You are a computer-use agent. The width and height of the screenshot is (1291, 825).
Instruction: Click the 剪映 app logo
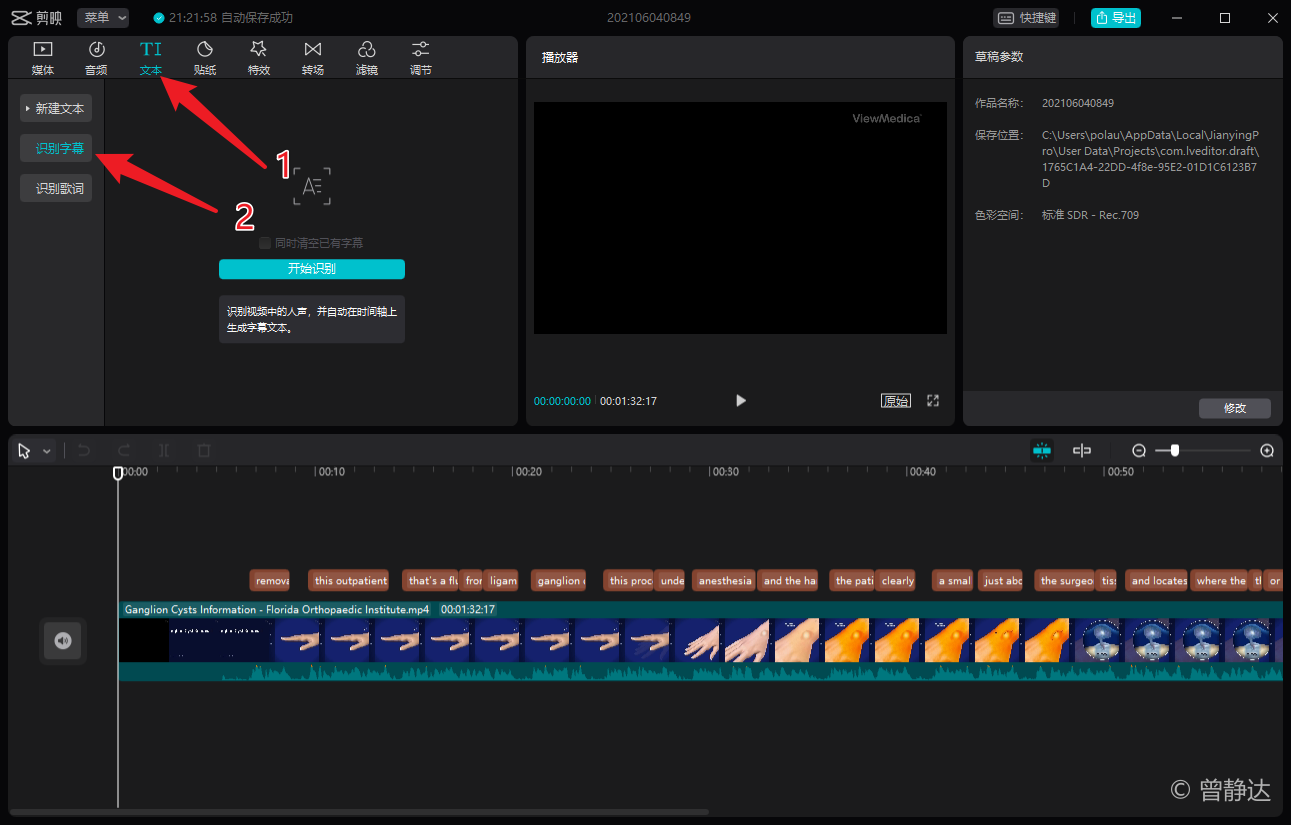point(36,18)
